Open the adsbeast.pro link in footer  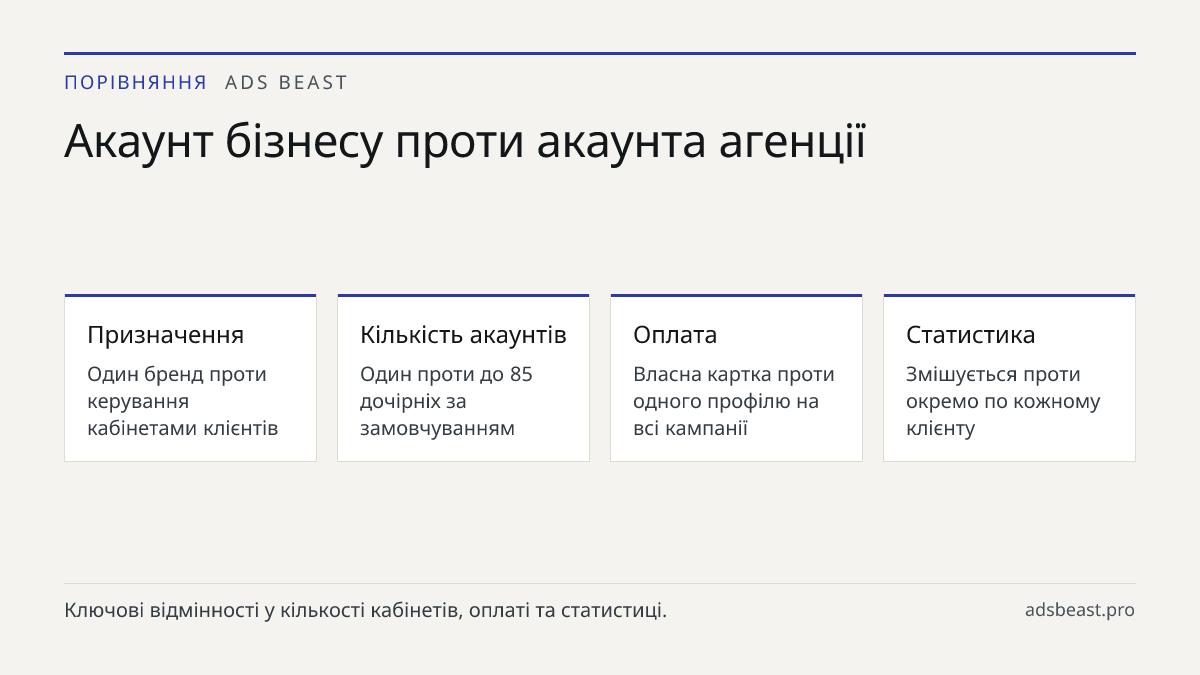click(1080, 610)
